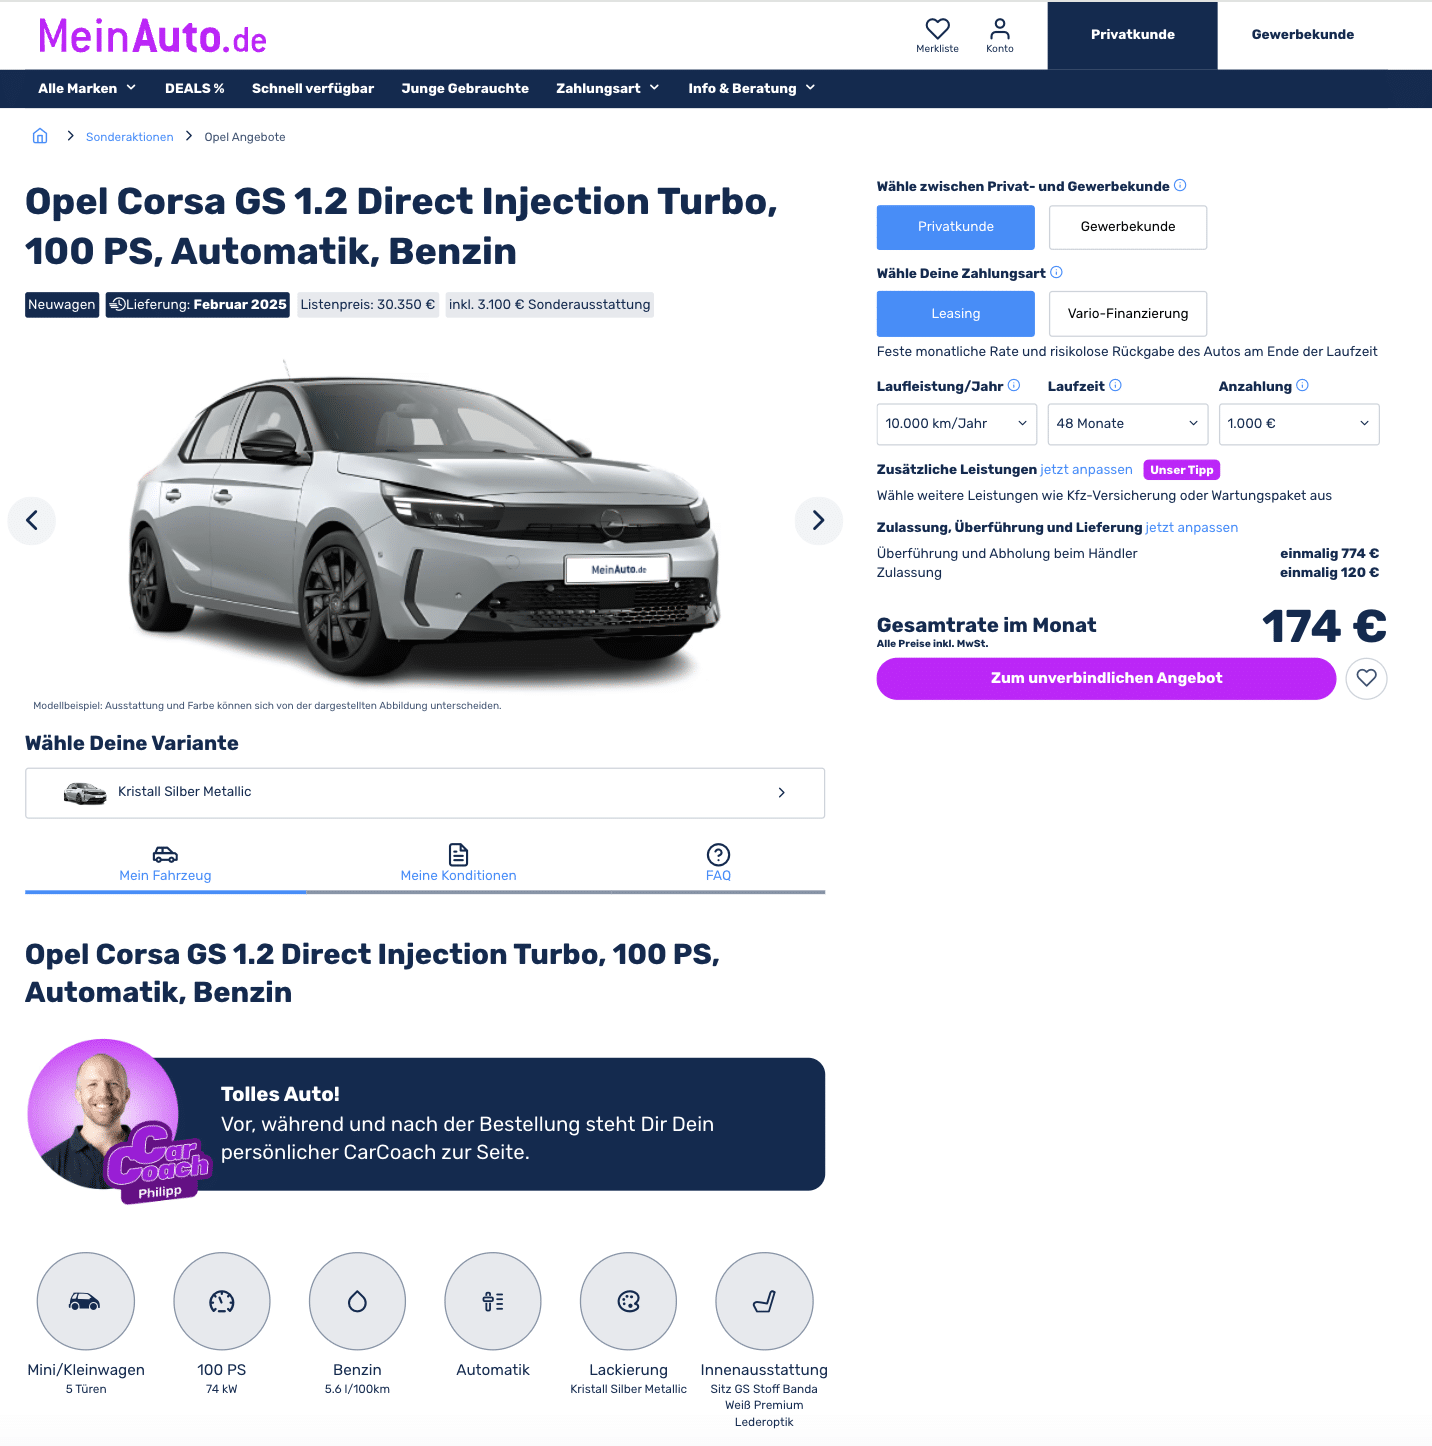
Task: Open the Laufleistung 10.000 km/Jahr dropdown
Action: tap(957, 424)
